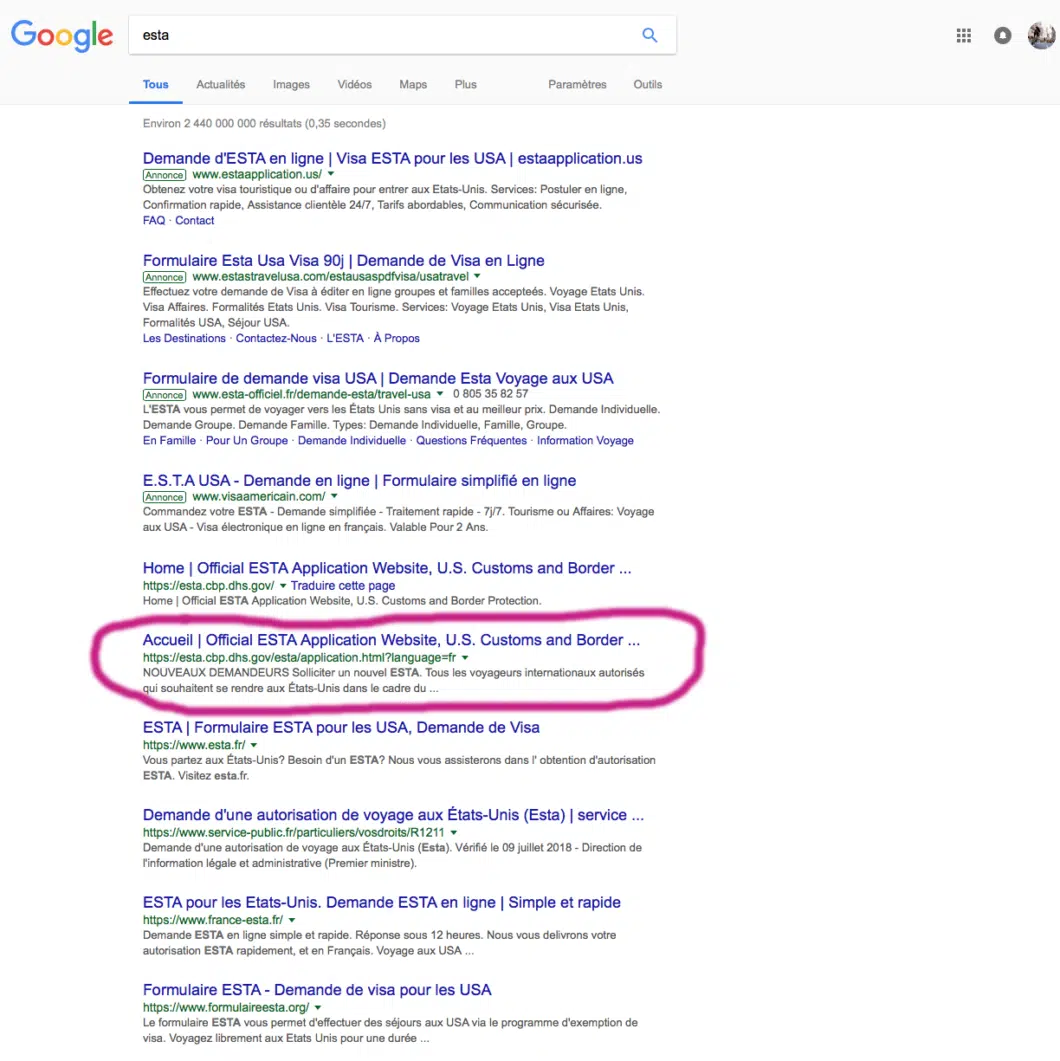Expand dropdown arrow beside service-public.fr URL
1060x1061 pixels.
pyautogui.click(x=454, y=833)
